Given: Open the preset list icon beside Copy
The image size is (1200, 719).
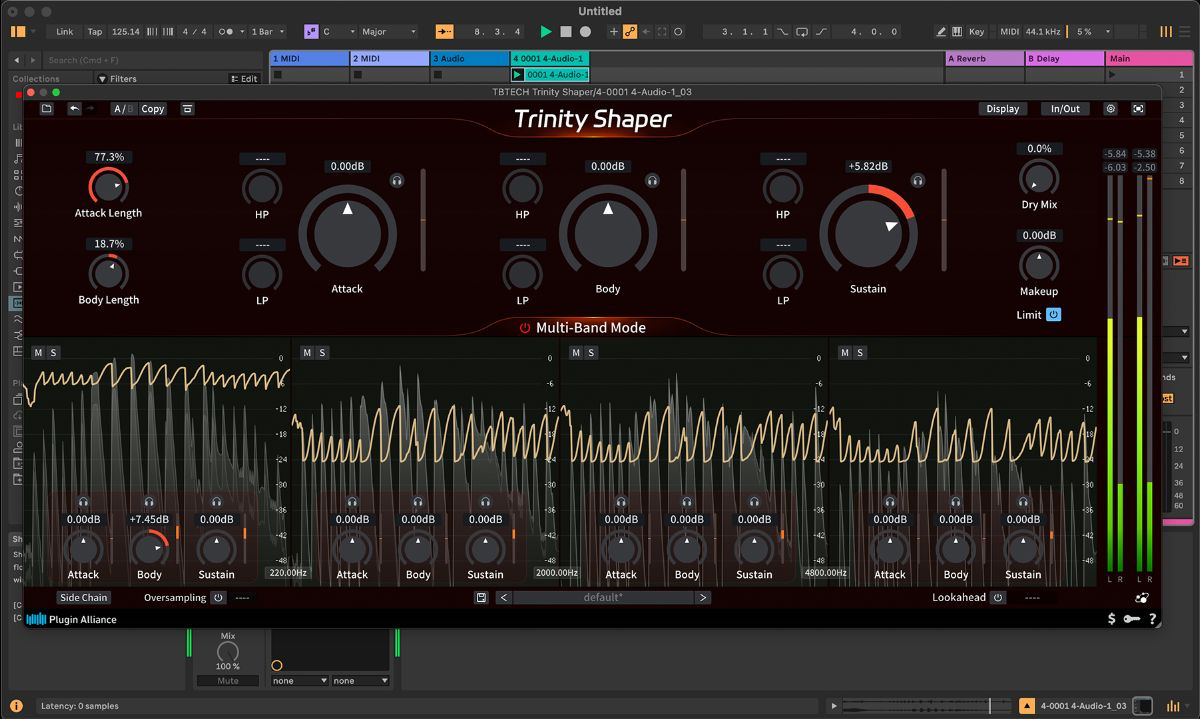Looking at the screenshot, I should point(187,108).
